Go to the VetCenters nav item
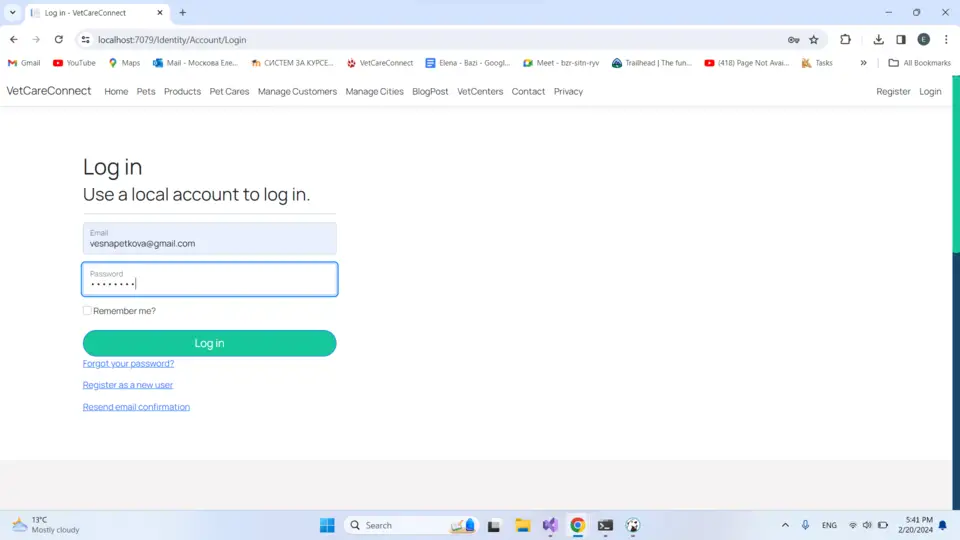Screen dimensions: 960x540 pyautogui.click(x=480, y=92)
